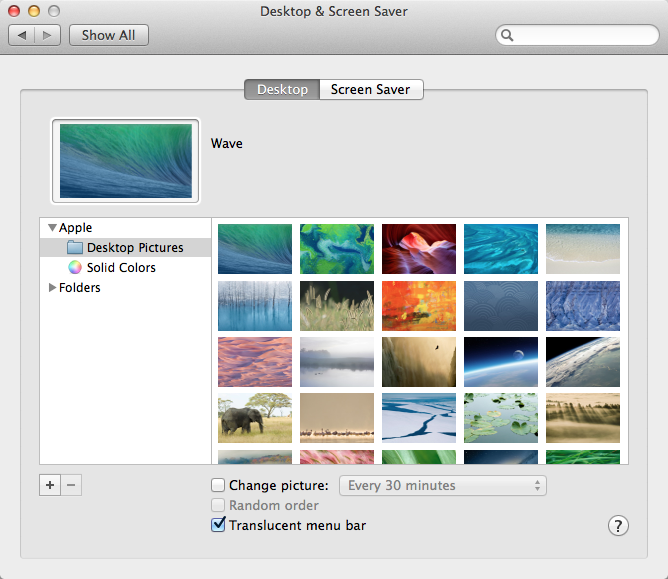668x579 pixels.
Task: Choose the Earth from orbit clouds wallpaper
Action: point(583,362)
